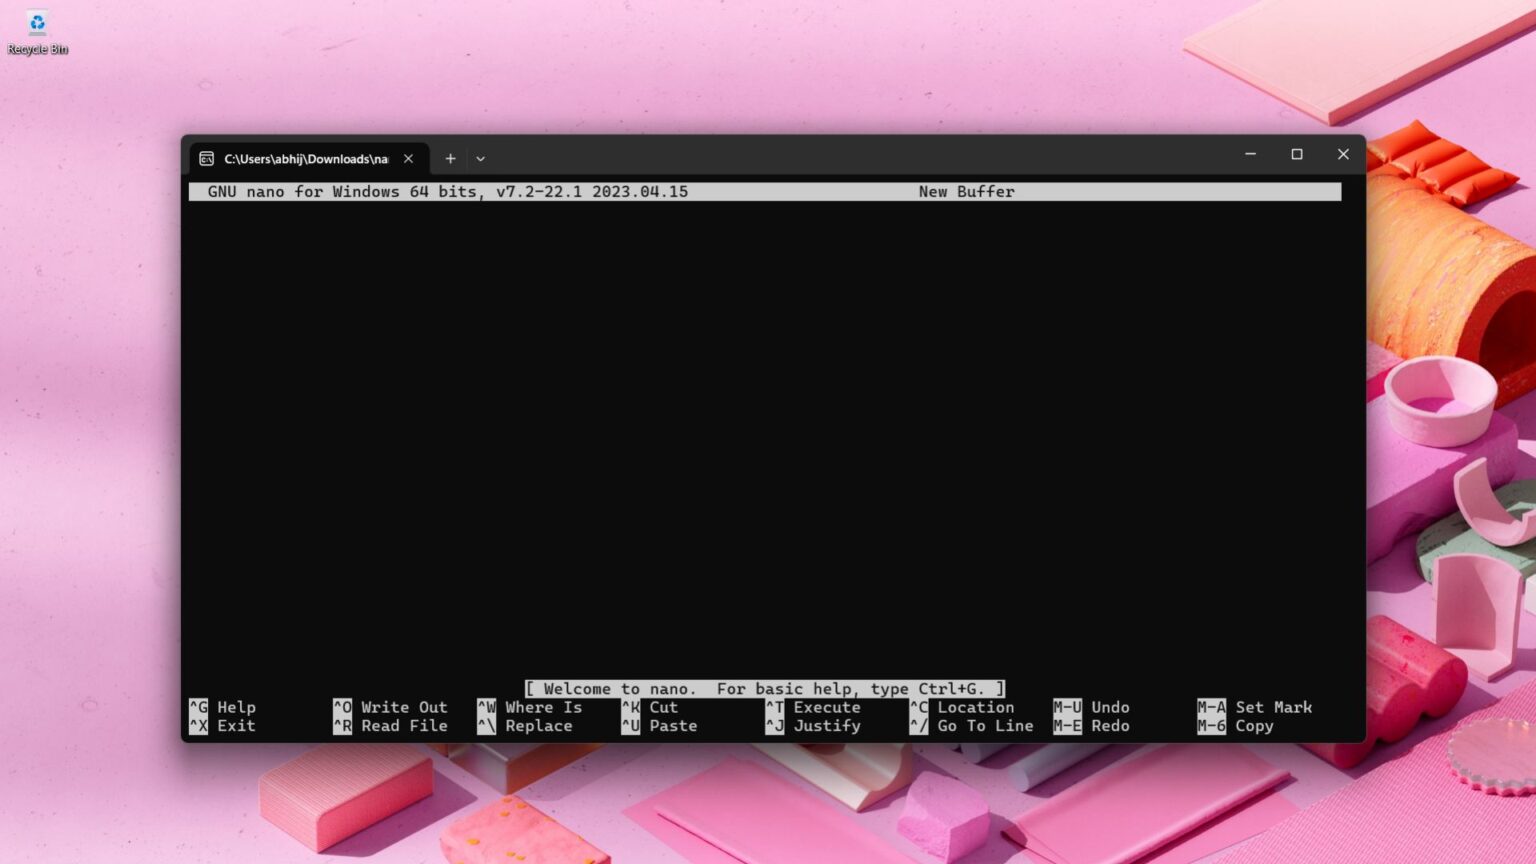Open the terminal tab dropdown chevron
Screen dimensions: 1536x864
click(x=481, y=158)
